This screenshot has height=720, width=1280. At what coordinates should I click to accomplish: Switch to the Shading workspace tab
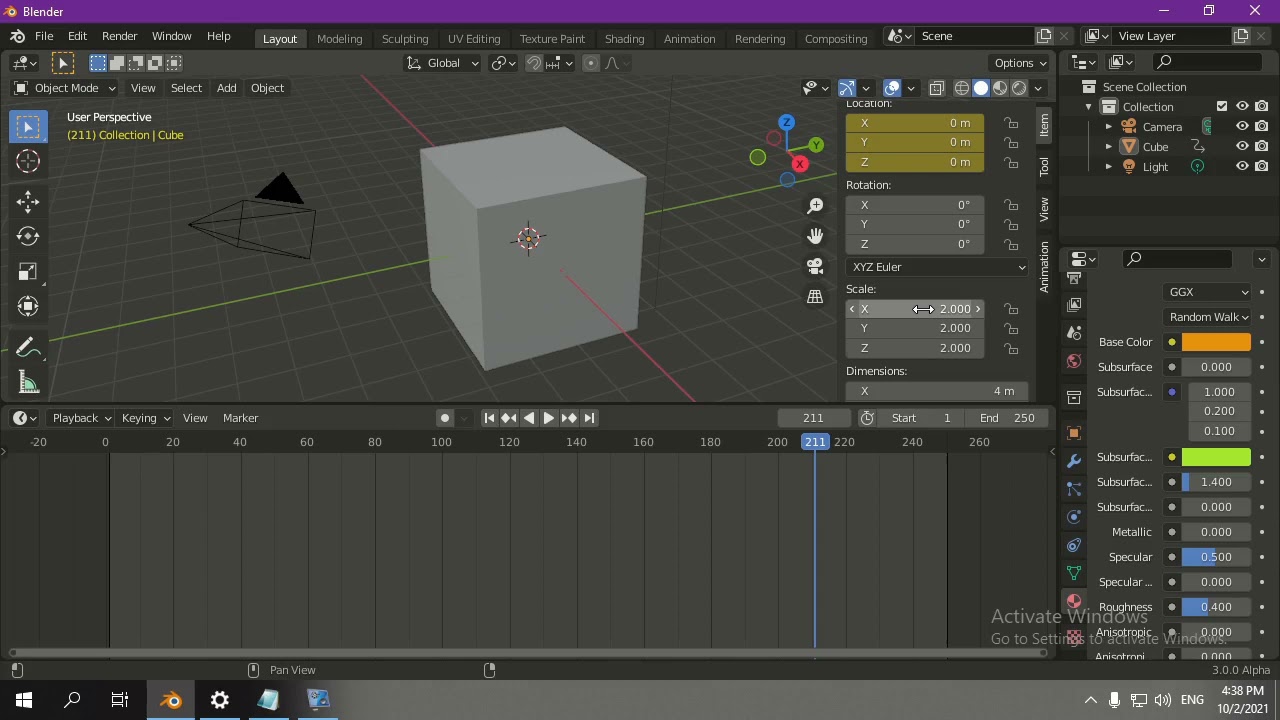point(624,38)
